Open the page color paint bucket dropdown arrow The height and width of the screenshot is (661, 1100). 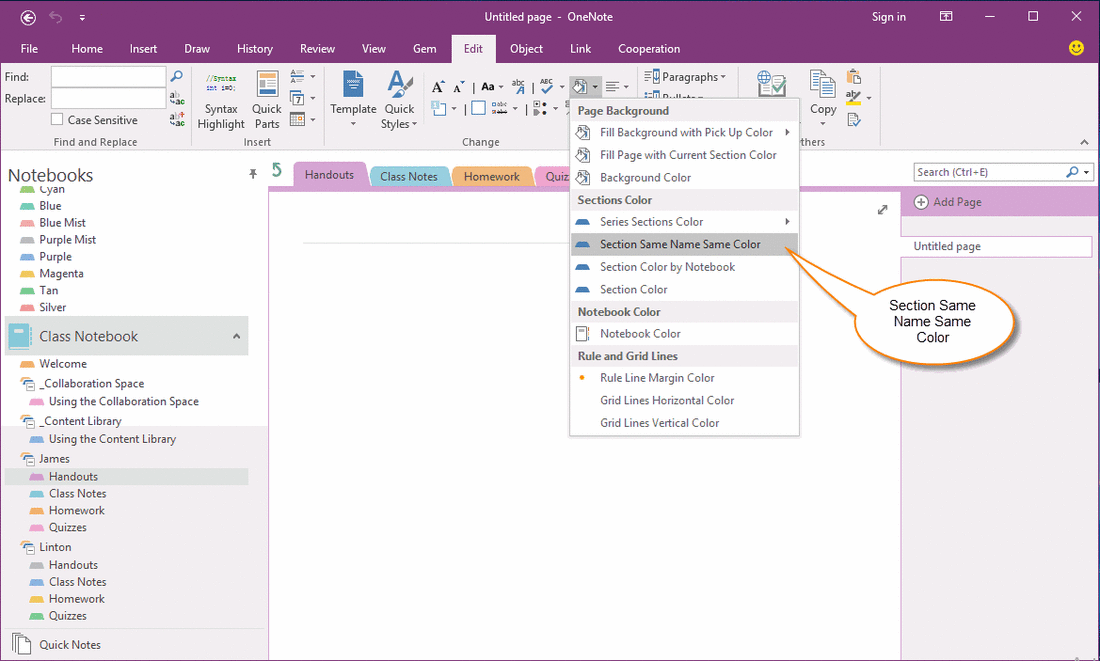point(595,87)
